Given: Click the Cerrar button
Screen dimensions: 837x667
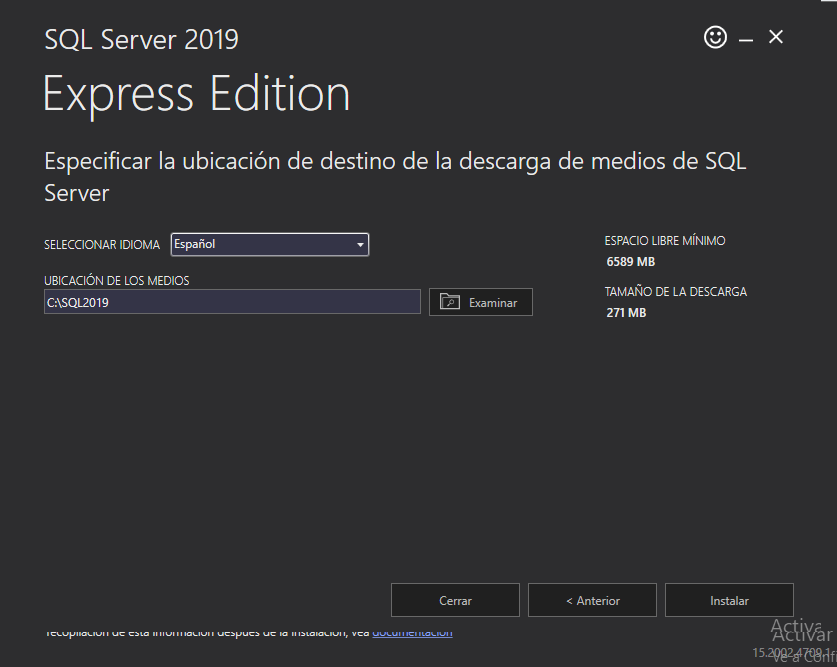Looking at the screenshot, I should pos(455,599).
